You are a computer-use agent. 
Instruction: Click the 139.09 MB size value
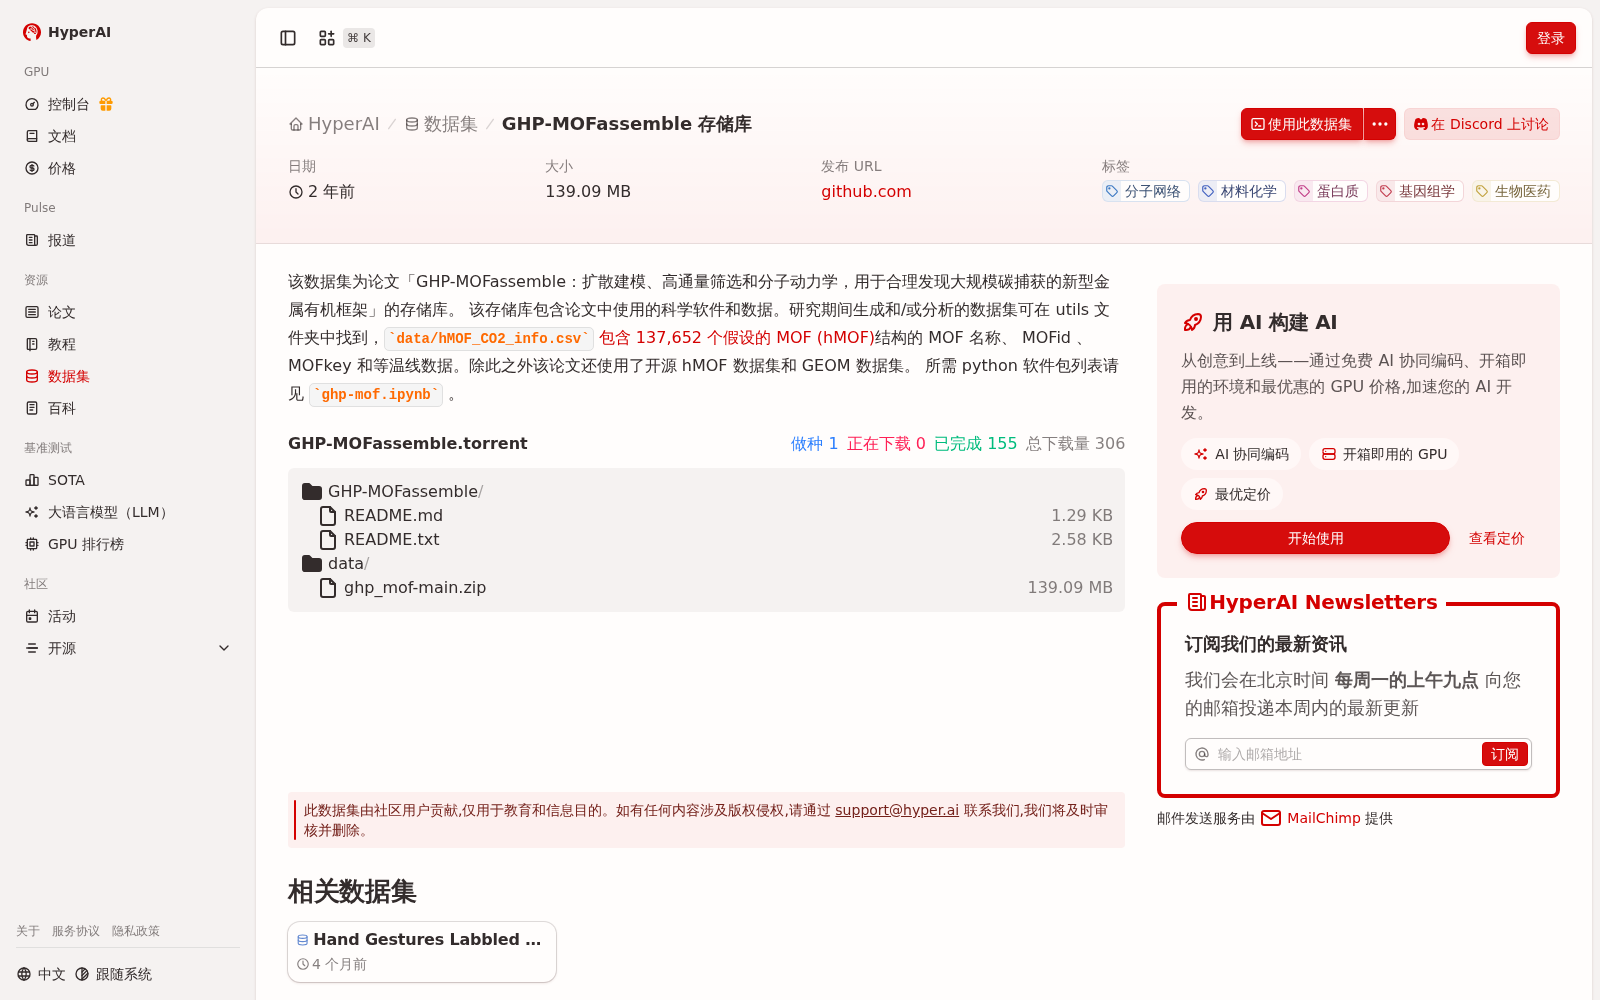[x=588, y=191]
